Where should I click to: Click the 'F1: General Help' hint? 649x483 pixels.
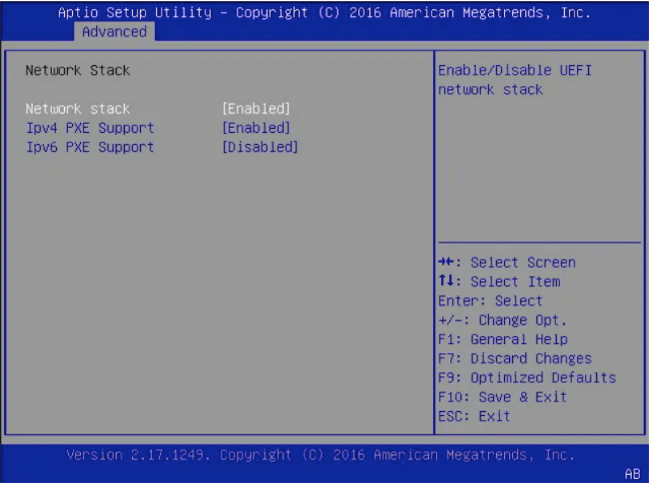[x=502, y=339]
